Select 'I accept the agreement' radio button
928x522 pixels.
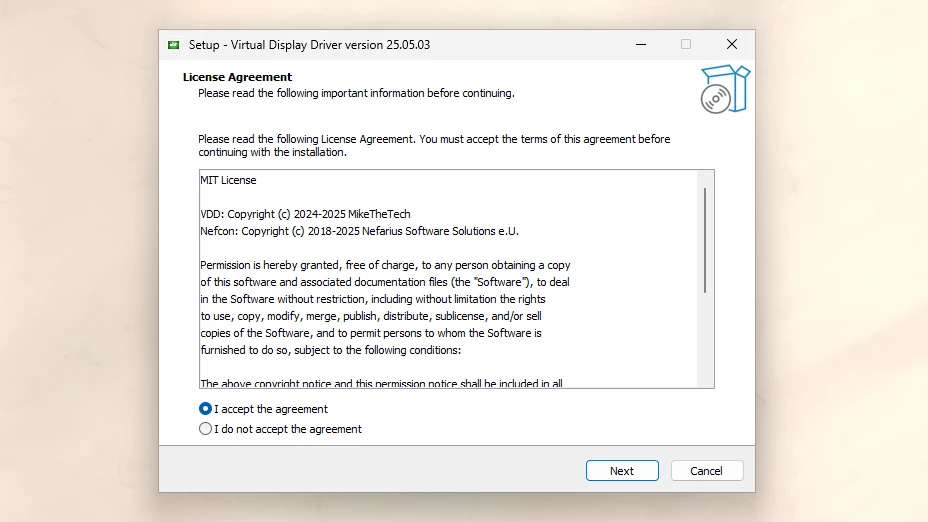pyautogui.click(x=206, y=409)
